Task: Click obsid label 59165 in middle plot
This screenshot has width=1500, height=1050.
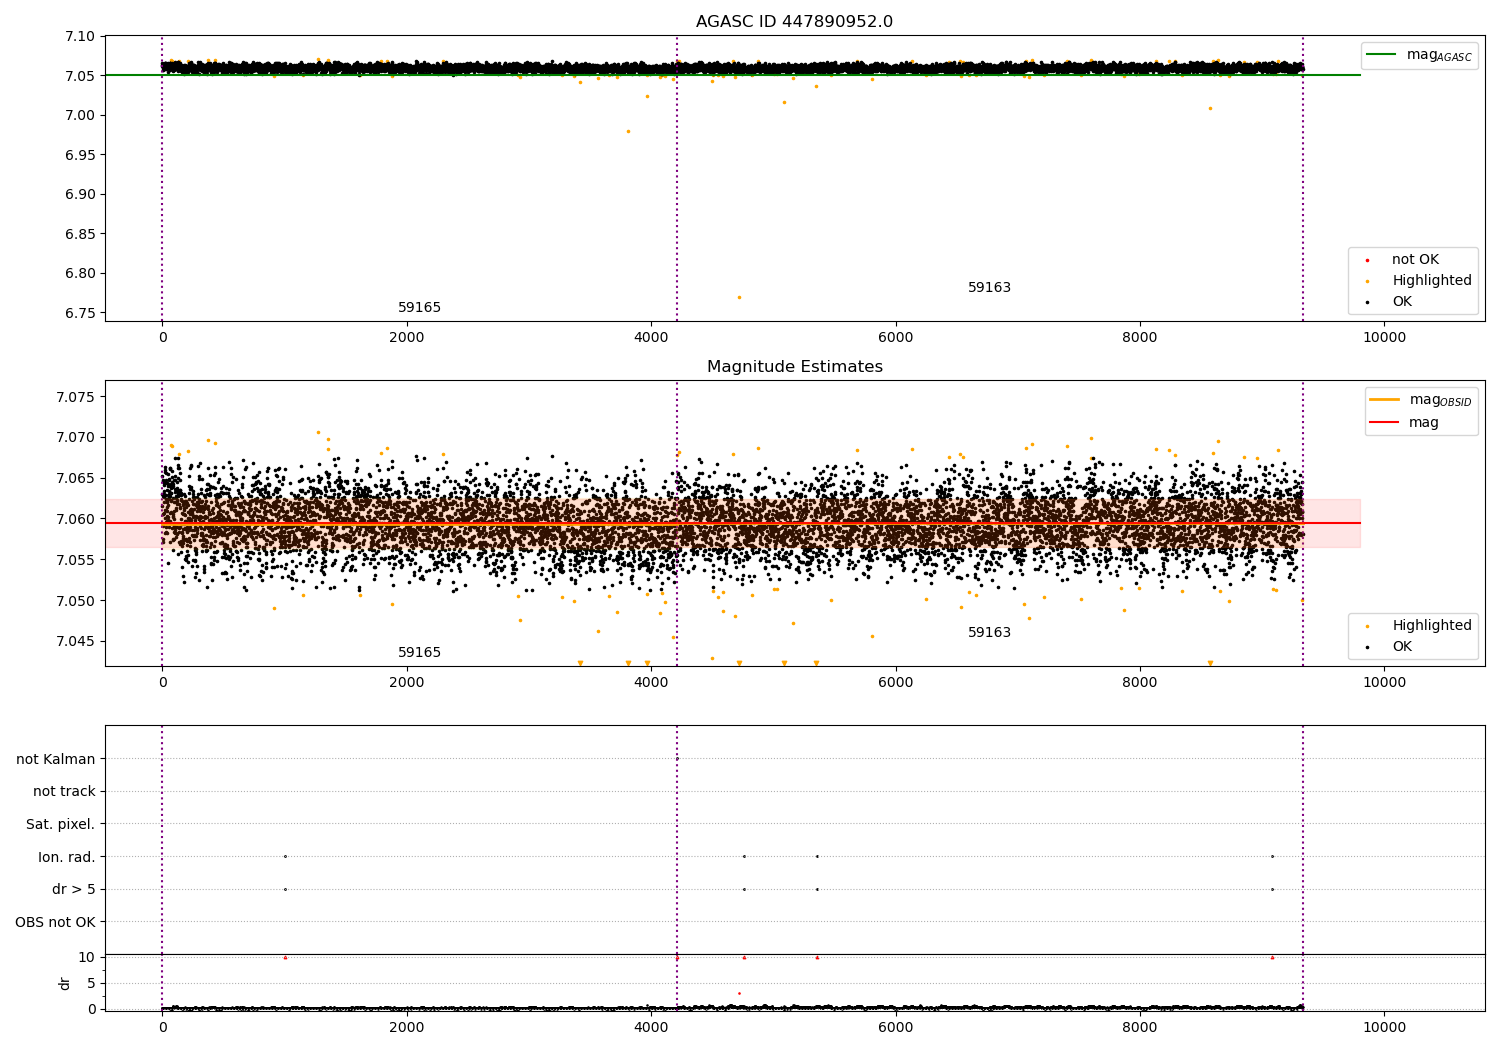Action: coord(419,653)
